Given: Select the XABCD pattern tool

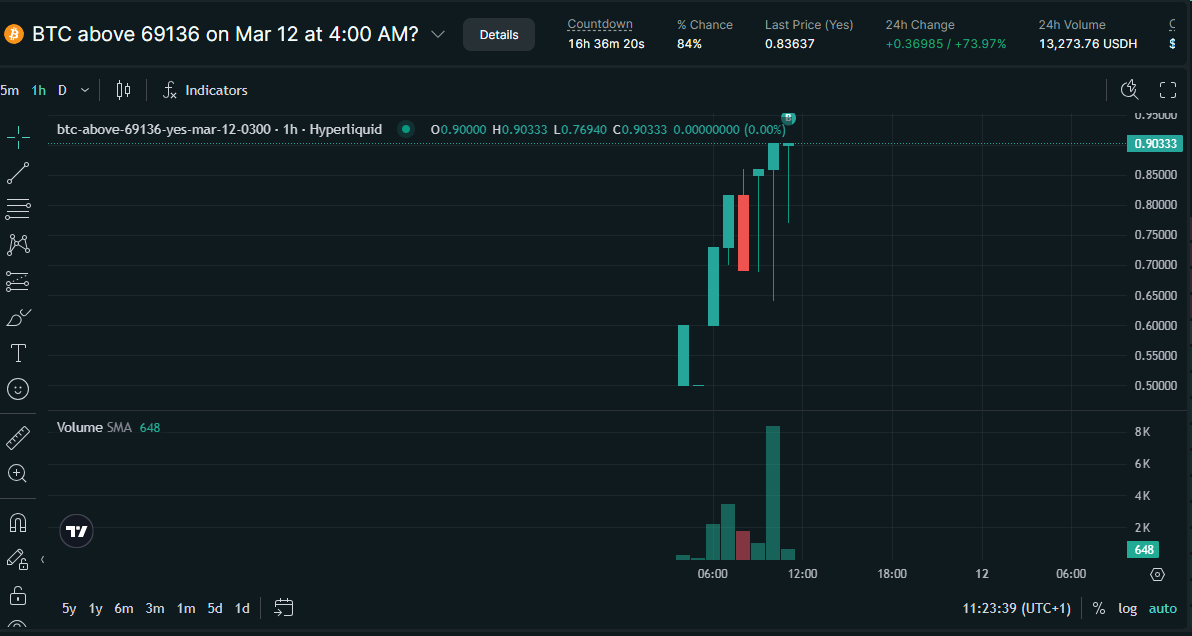Looking at the screenshot, I should [17, 245].
